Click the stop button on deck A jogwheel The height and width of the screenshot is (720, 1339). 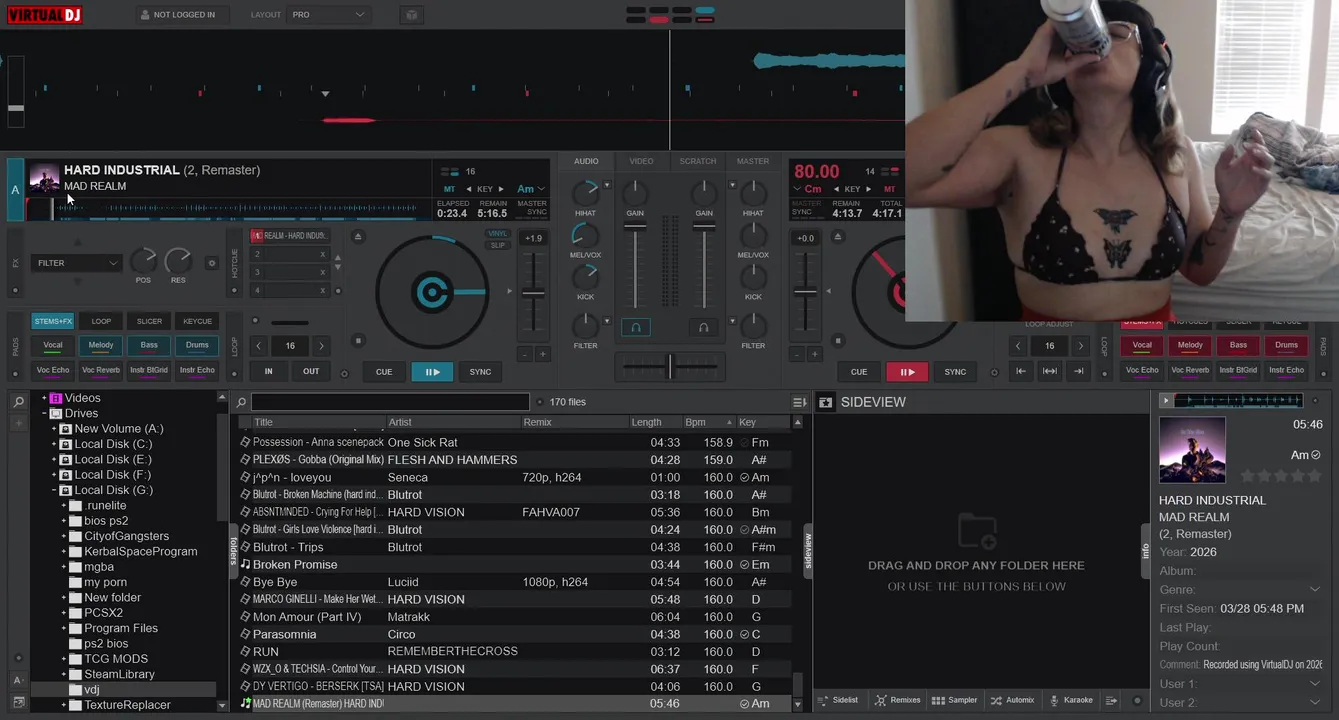359,341
